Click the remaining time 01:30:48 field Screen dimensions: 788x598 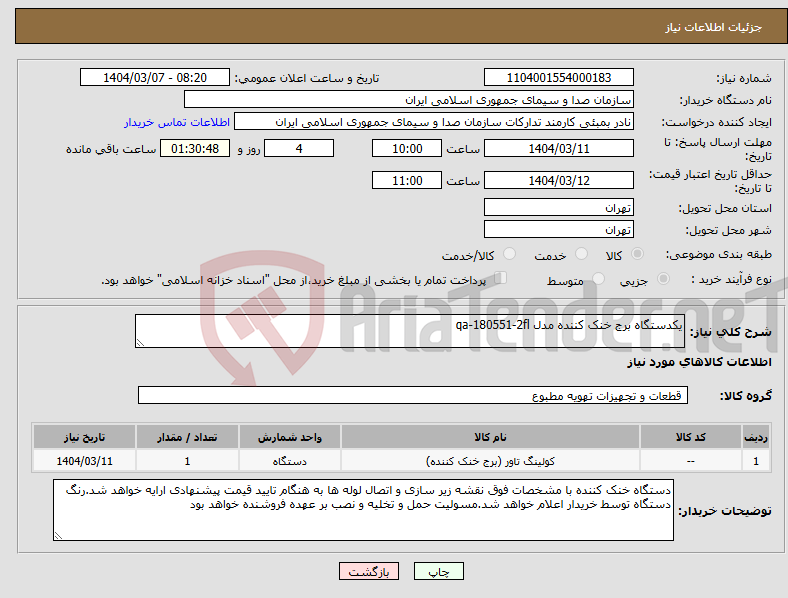[195, 148]
